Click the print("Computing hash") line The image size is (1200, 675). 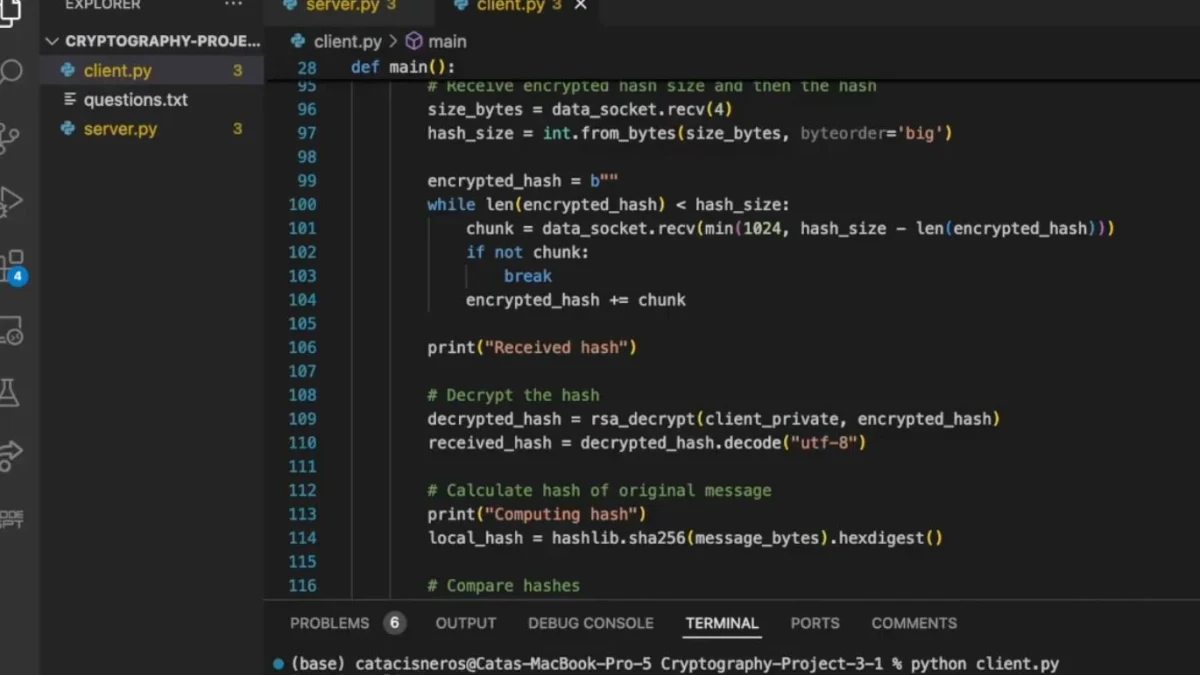click(537, 514)
